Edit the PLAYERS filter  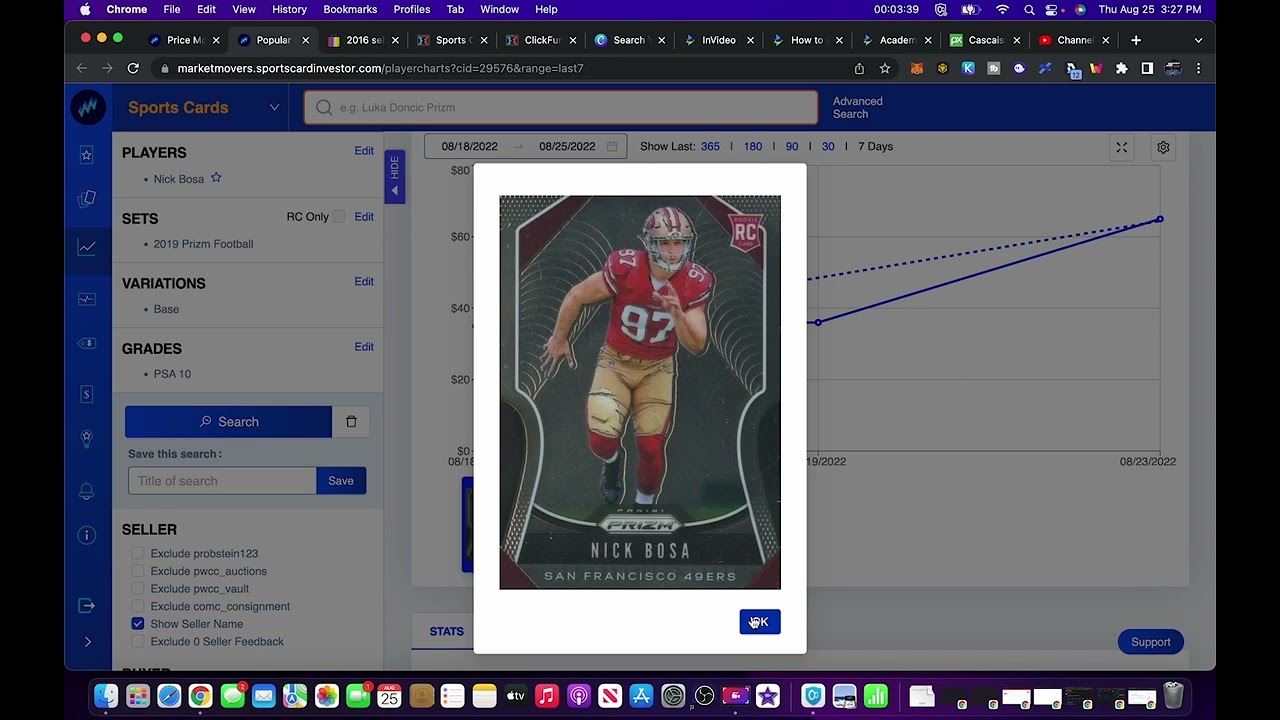[364, 151]
